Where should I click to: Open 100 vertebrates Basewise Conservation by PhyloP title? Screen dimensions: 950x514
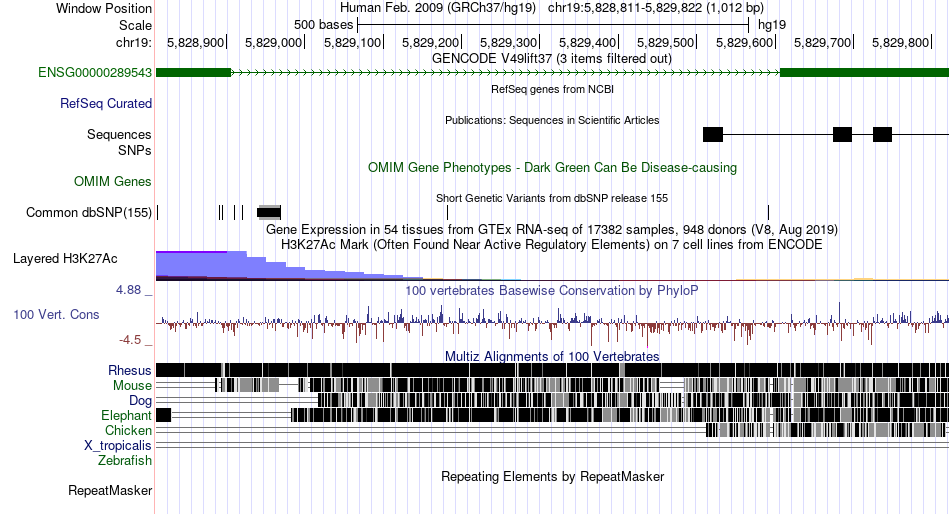552,290
